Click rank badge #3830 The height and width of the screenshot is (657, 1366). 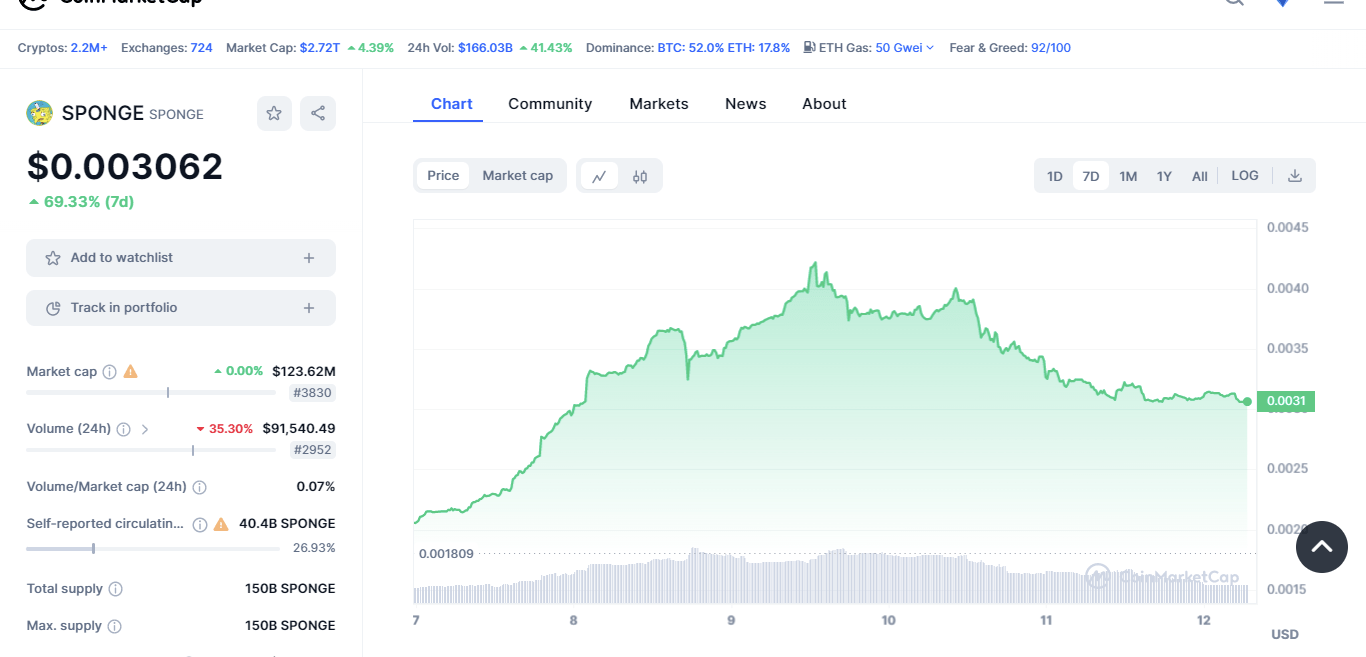click(x=311, y=393)
